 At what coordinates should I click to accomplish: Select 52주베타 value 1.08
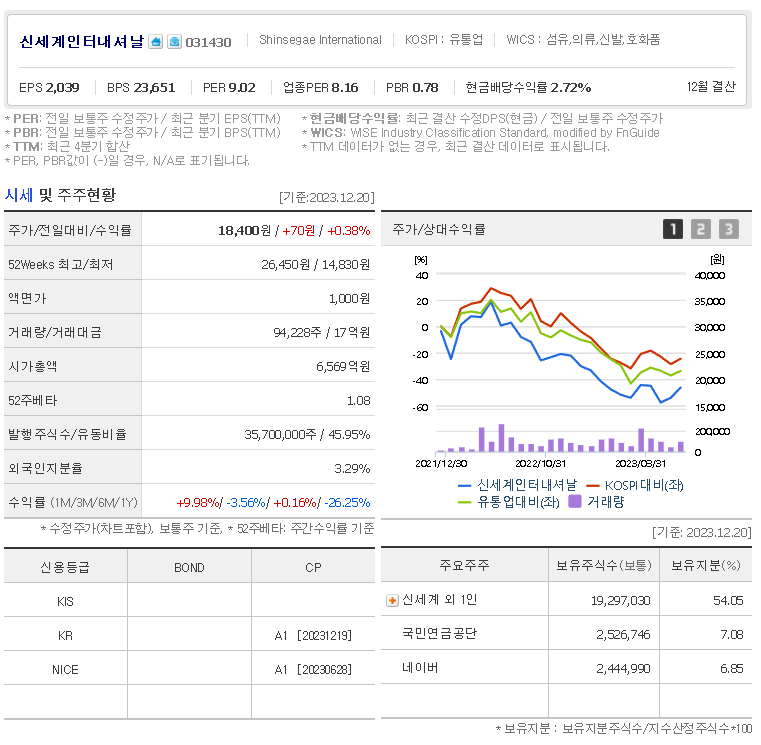(359, 400)
